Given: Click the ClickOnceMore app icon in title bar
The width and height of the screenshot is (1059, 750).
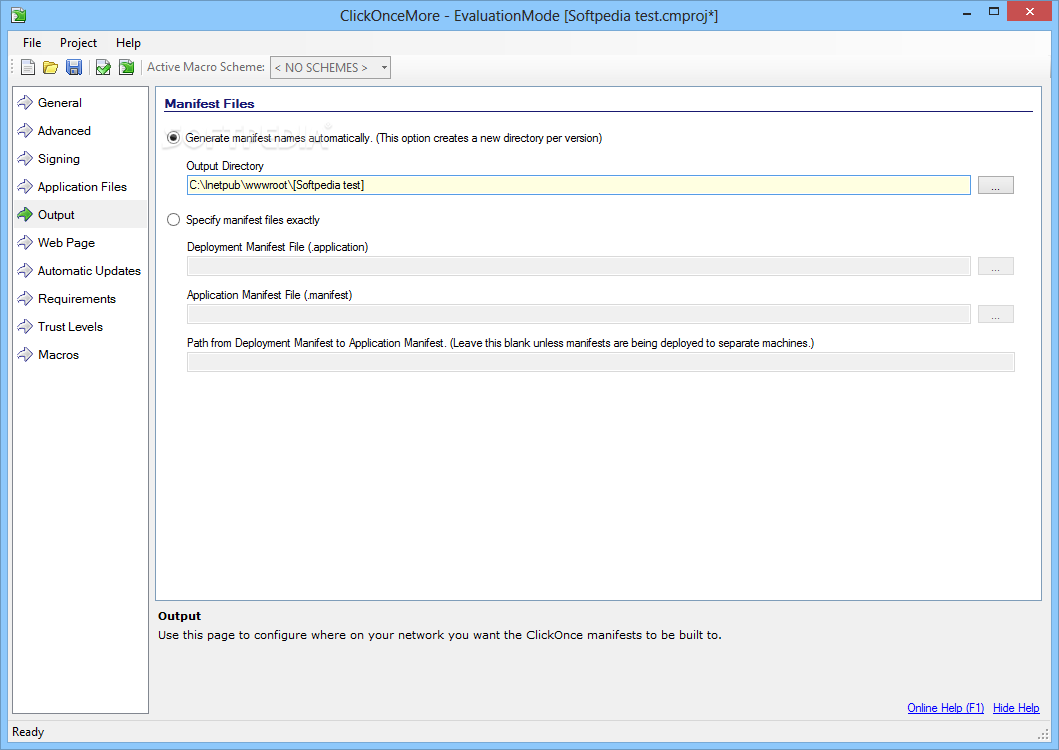Looking at the screenshot, I should tap(18, 15).
